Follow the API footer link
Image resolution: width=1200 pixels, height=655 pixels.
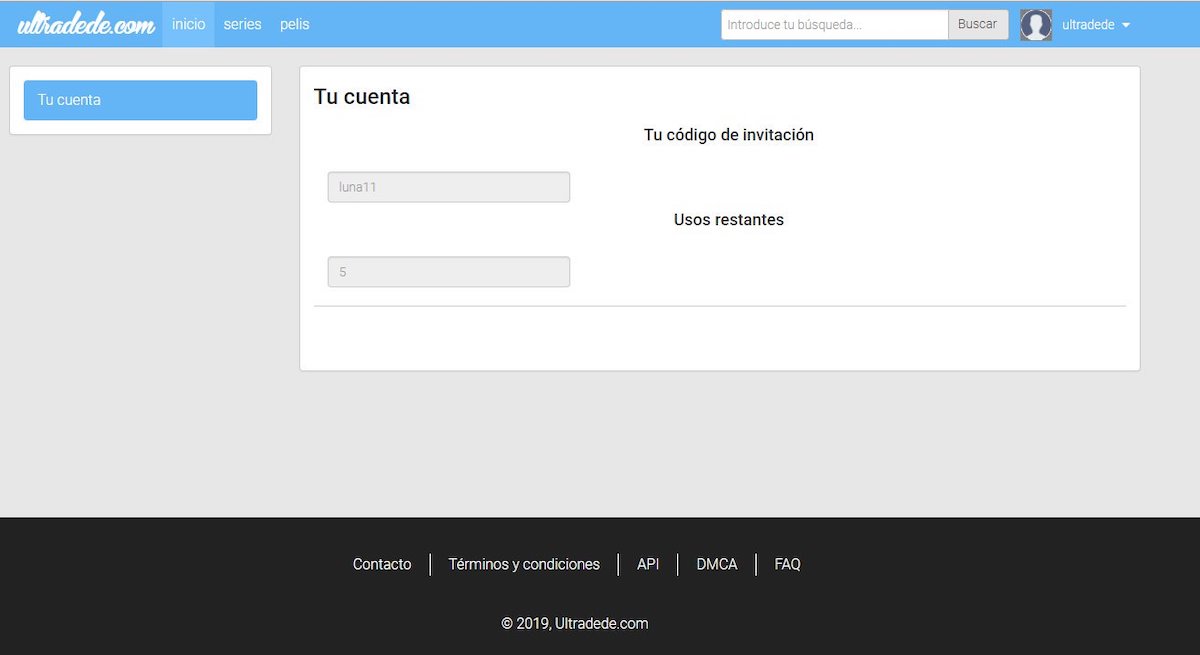(x=648, y=564)
